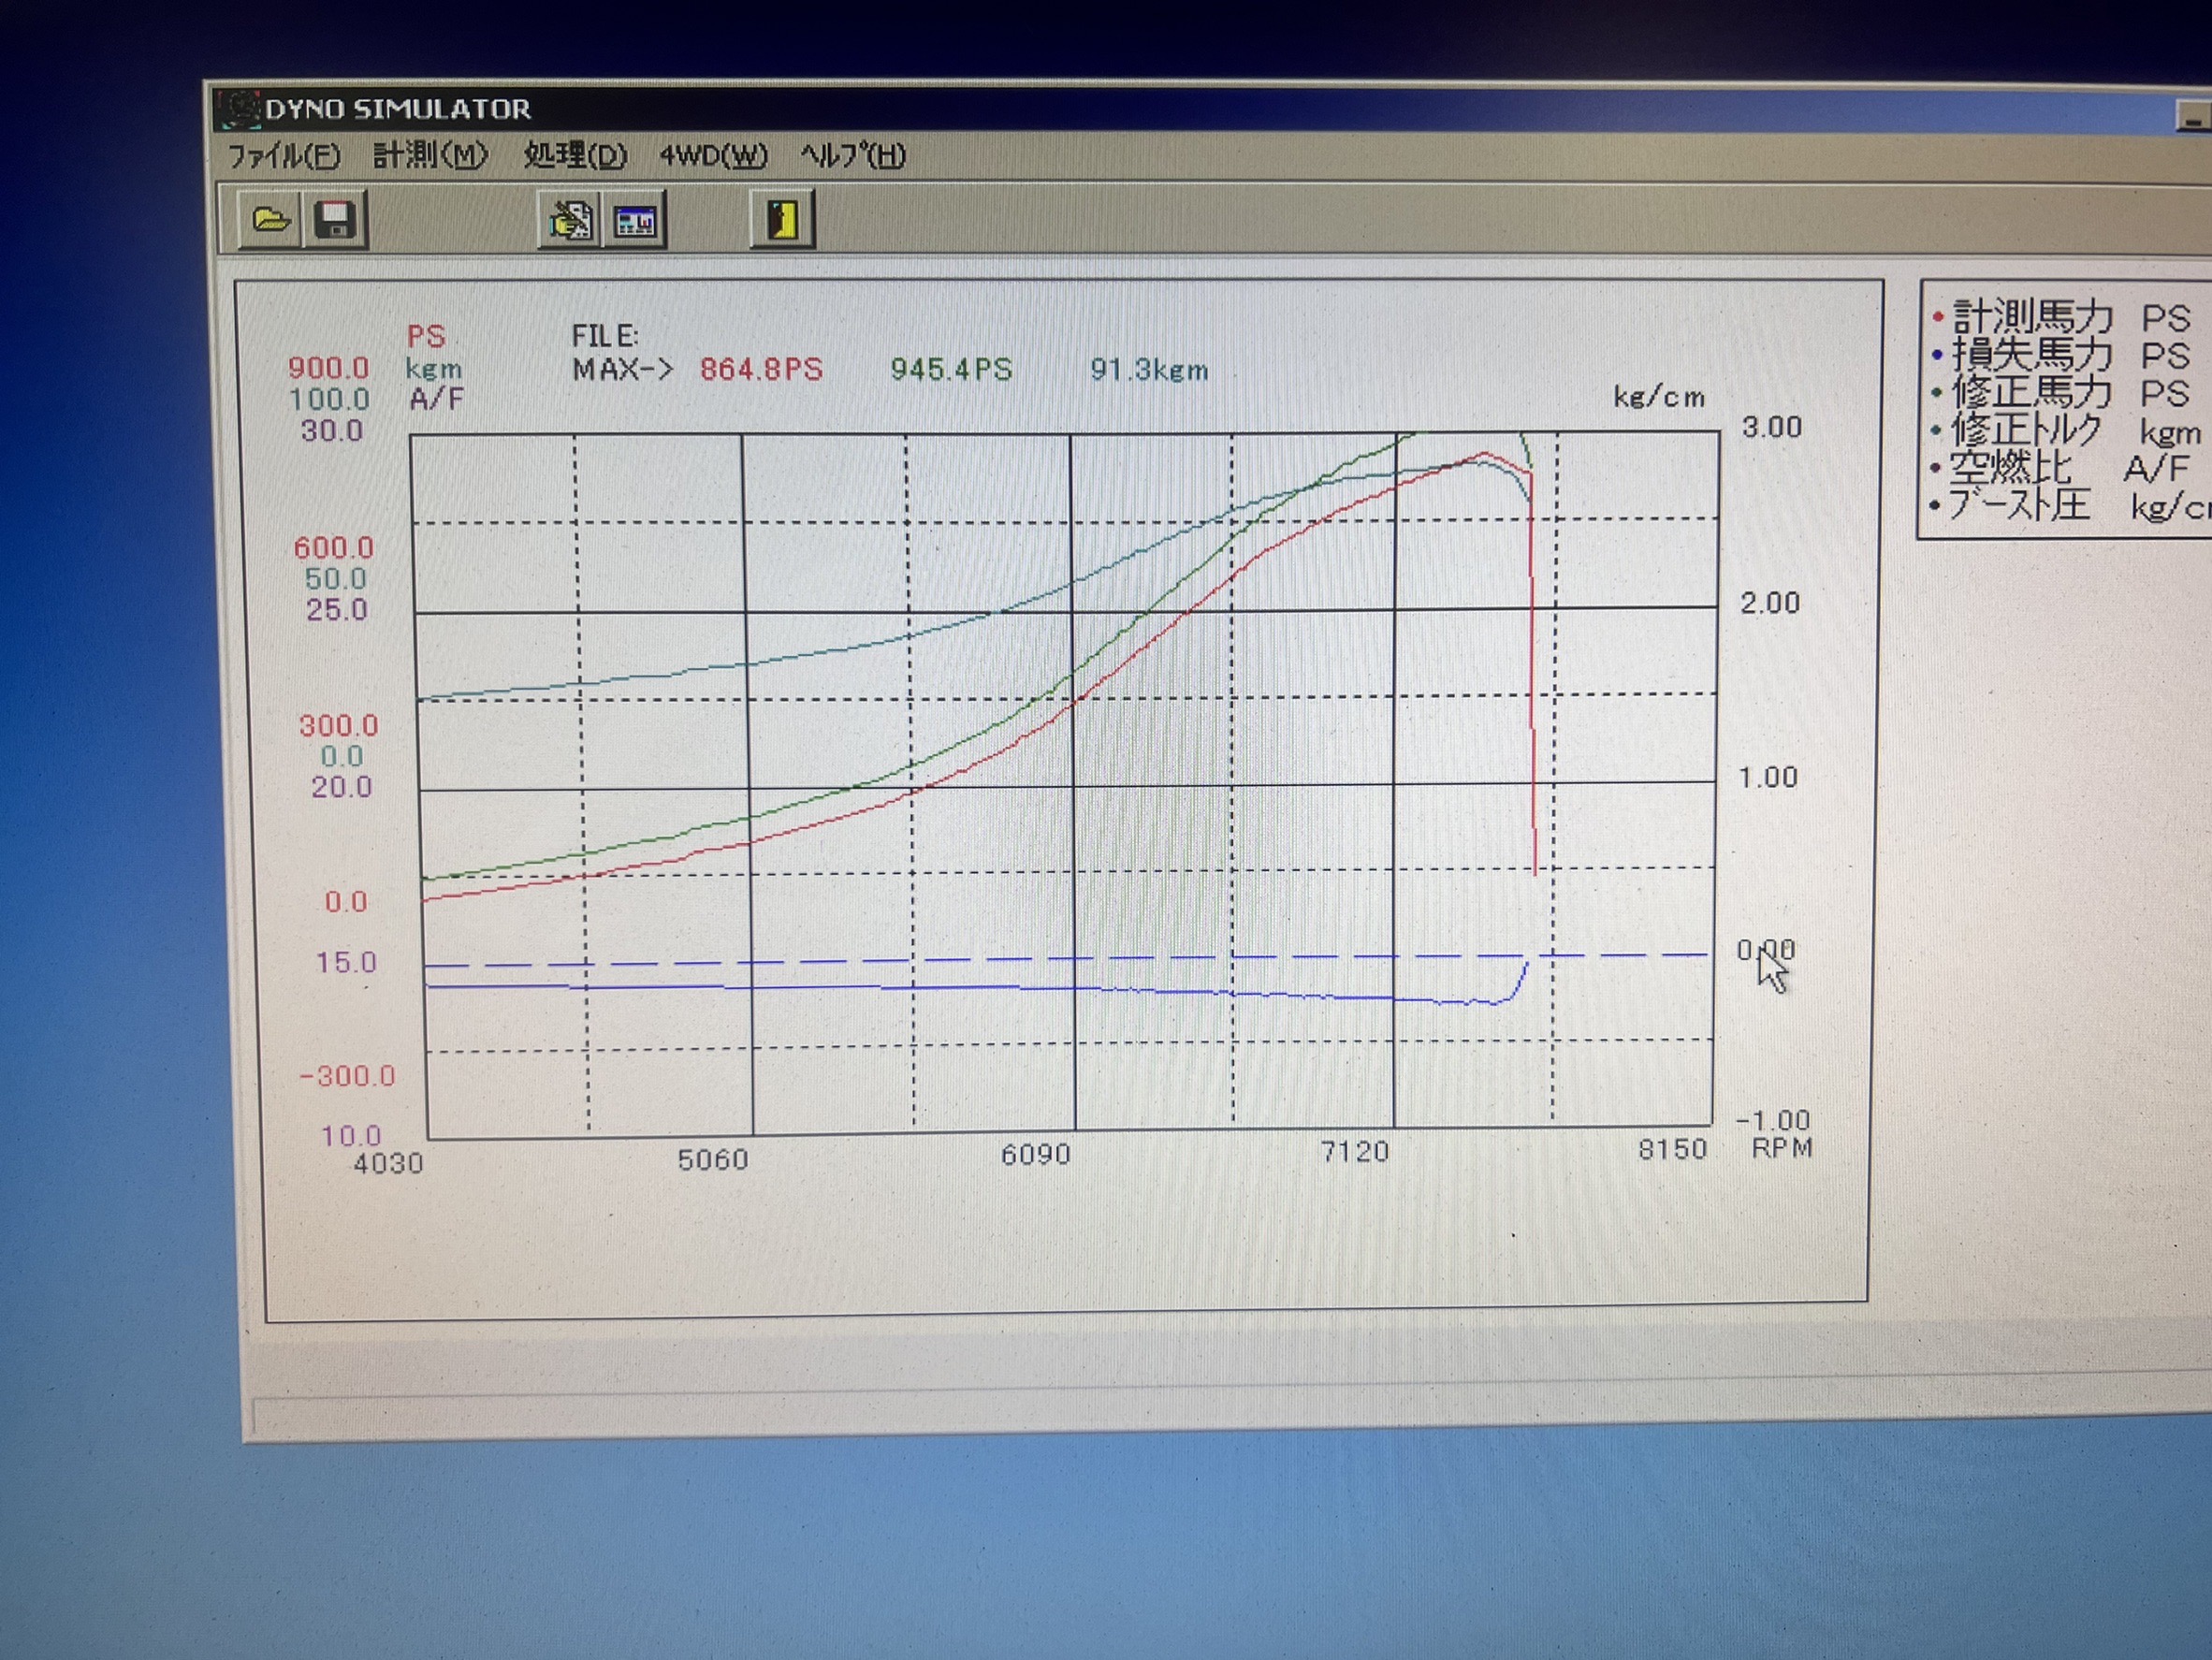Click the kgm unit heading at left
Image resolution: width=2212 pixels, height=1660 pixels.
433,369
